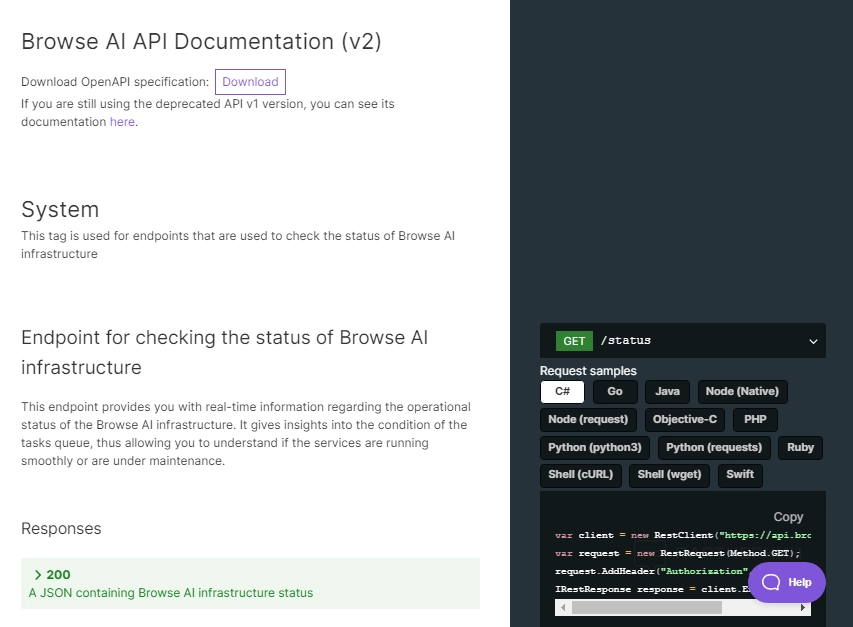The image size is (853, 627).
Task: Choose the Python (requests) sample tab
Action: click(x=714, y=448)
